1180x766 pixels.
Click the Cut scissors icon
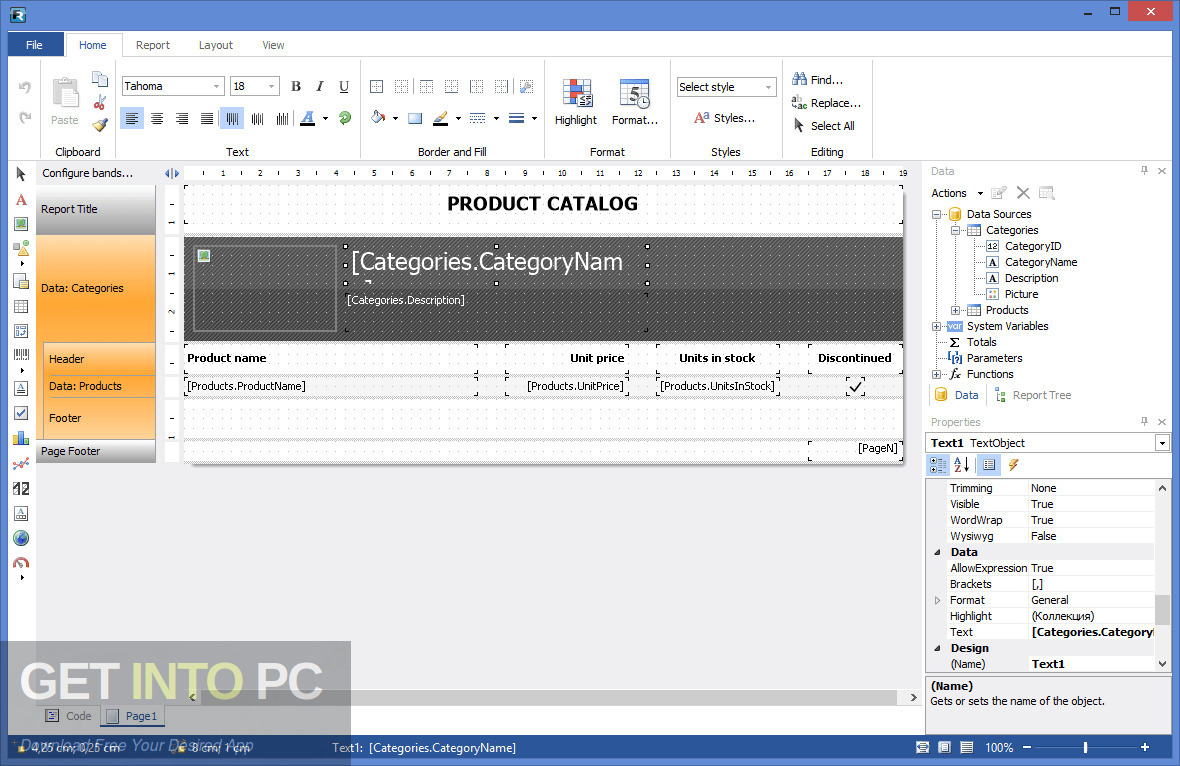pyautogui.click(x=99, y=102)
